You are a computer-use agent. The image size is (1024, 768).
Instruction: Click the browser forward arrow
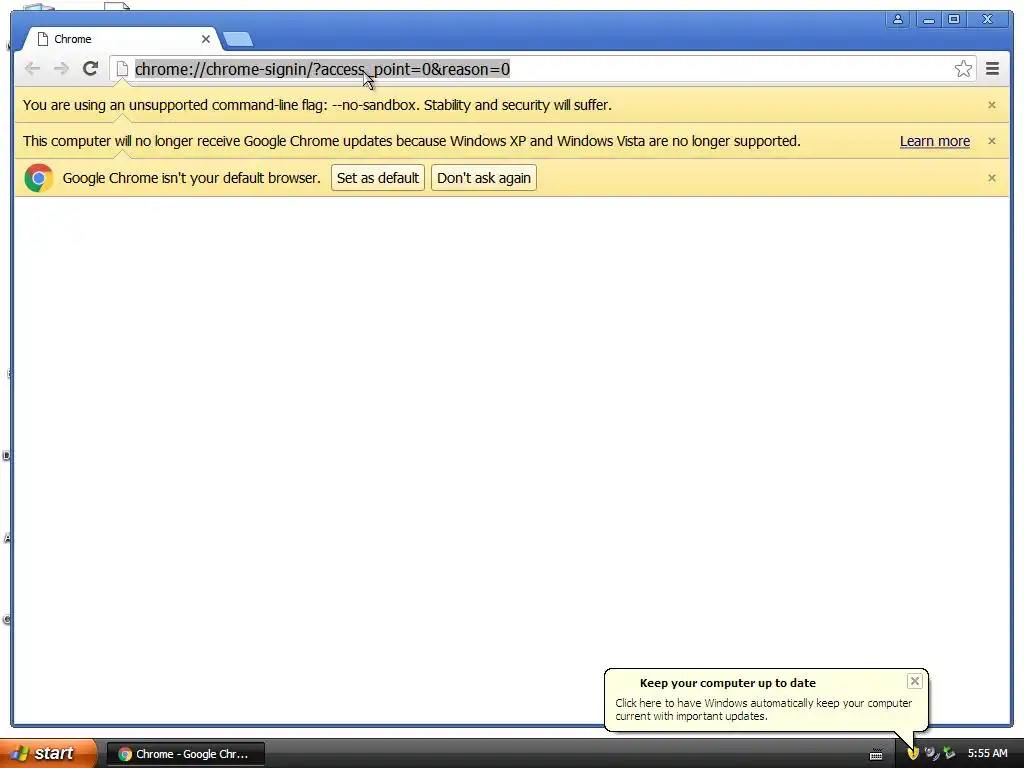[61, 69]
